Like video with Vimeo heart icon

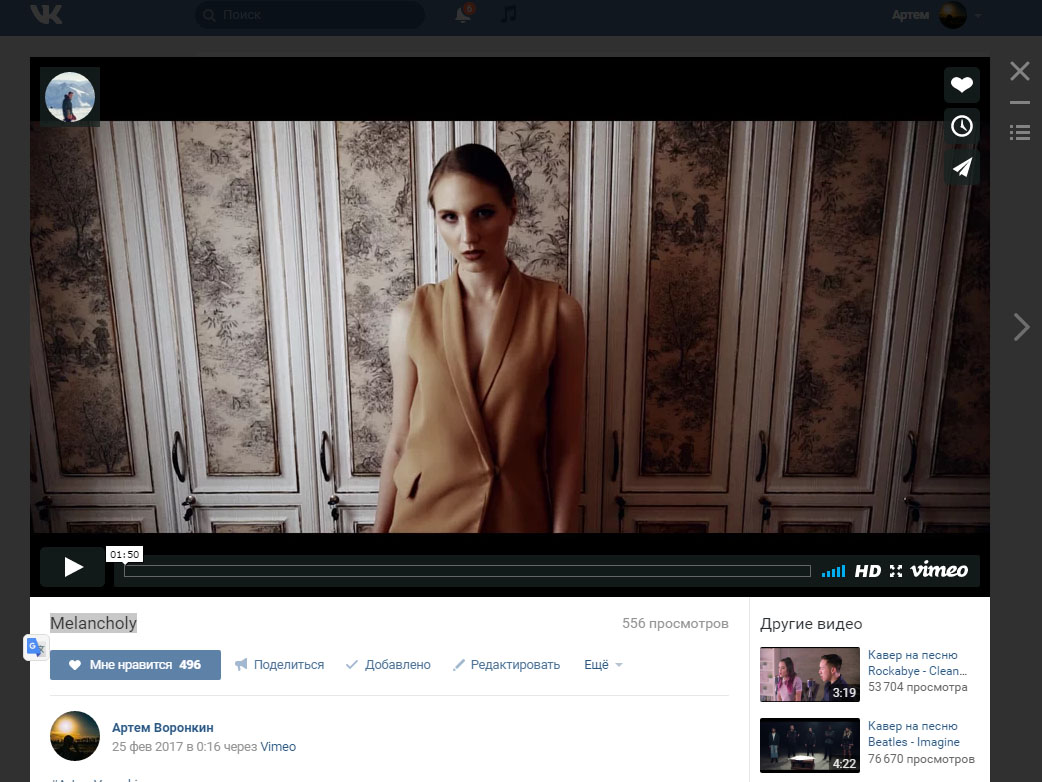962,84
